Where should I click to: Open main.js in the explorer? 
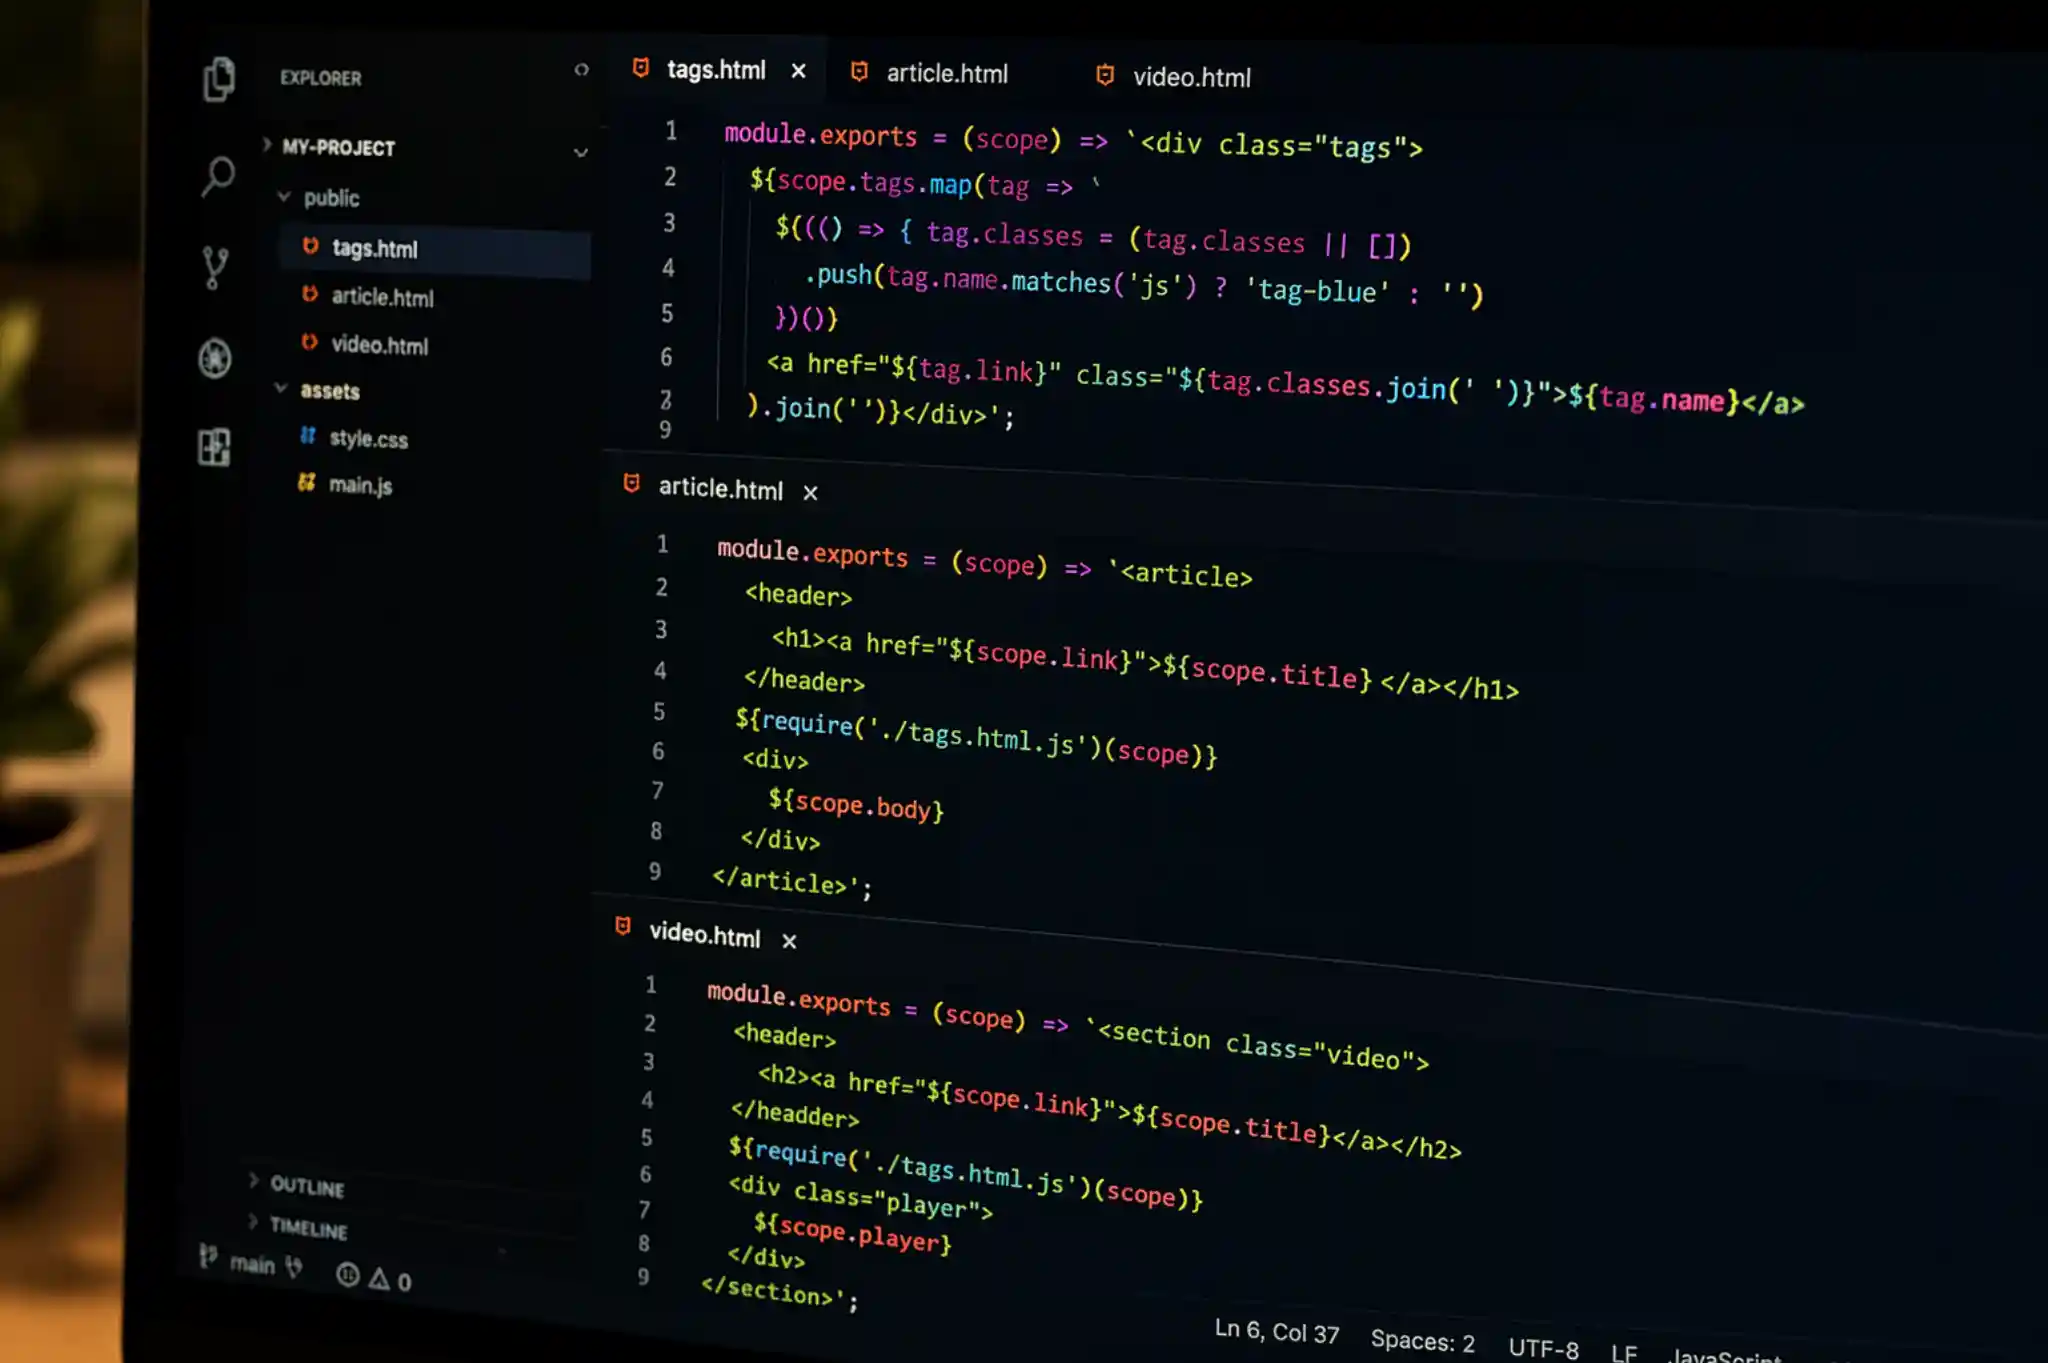pos(361,485)
